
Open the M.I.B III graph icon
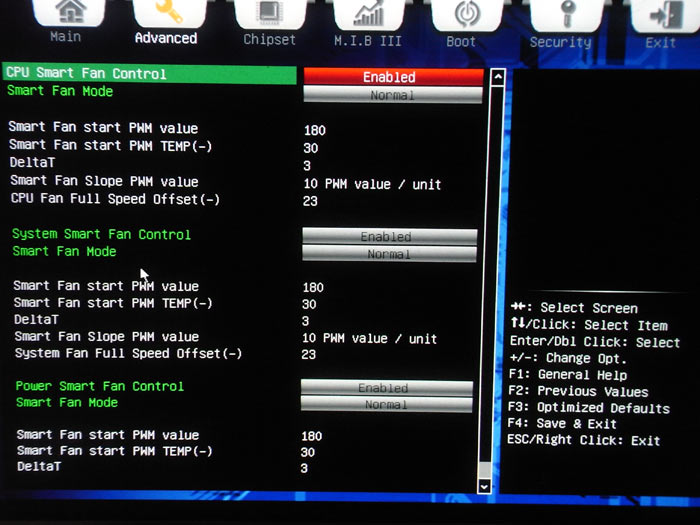point(369,13)
